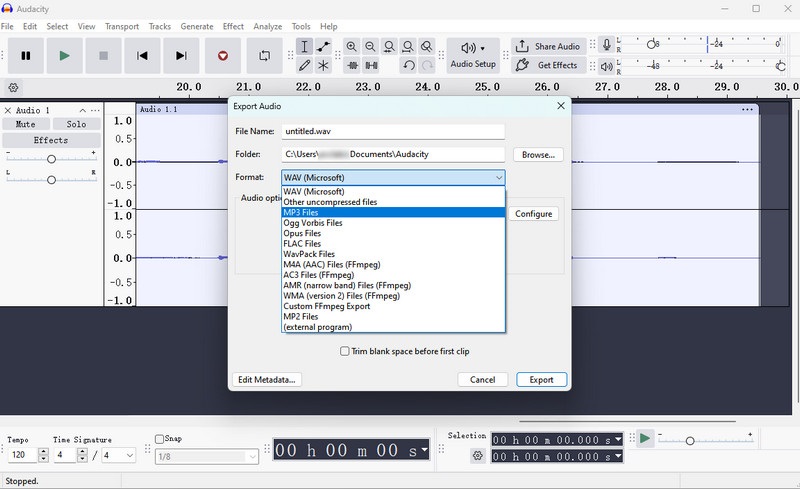Click the speaker playback meter icon

click(606, 66)
